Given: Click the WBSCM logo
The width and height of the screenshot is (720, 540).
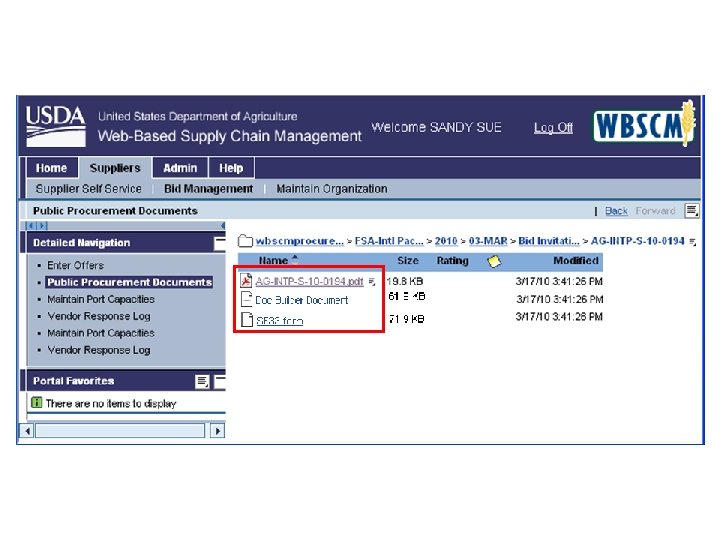Looking at the screenshot, I should point(644,125).
